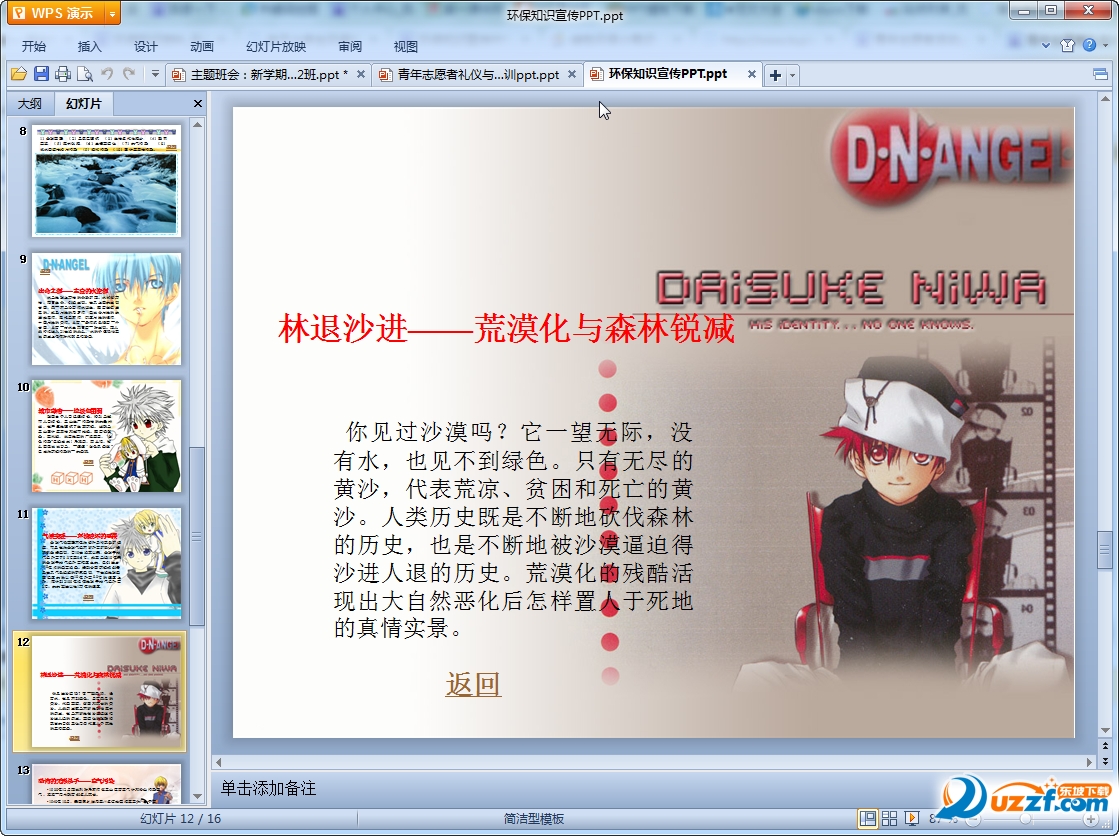Click the D·N·ANGEL logo image on slide
Image resolution: width=1119 pixels, height=836 pixels.
point(952,158)
